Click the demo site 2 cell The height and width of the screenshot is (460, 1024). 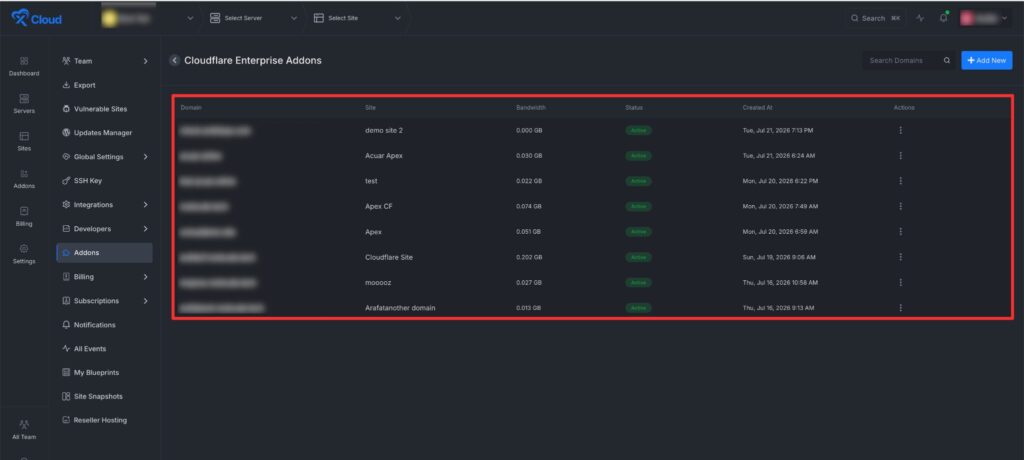384,130
